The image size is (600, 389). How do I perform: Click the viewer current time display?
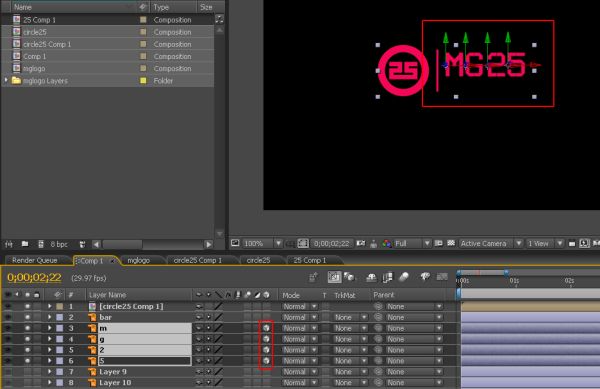tap(332, 243)
